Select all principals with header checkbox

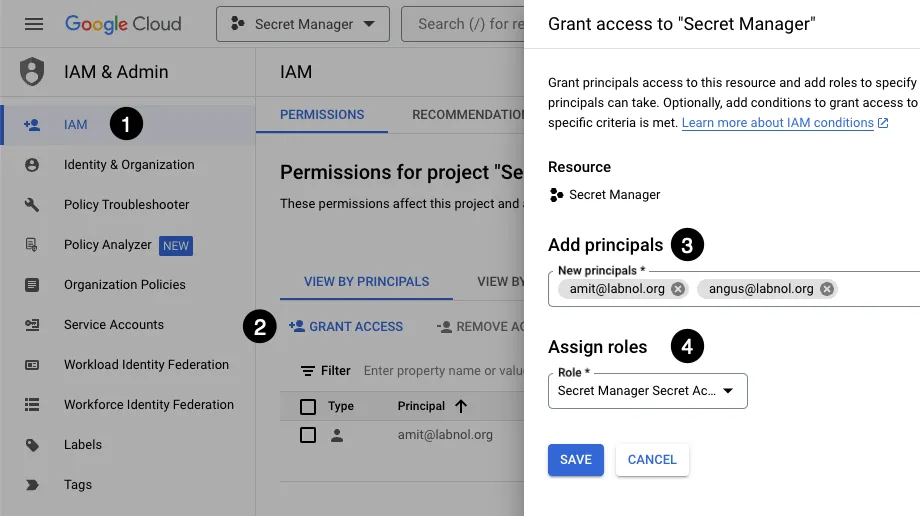[x=308, y=406]
